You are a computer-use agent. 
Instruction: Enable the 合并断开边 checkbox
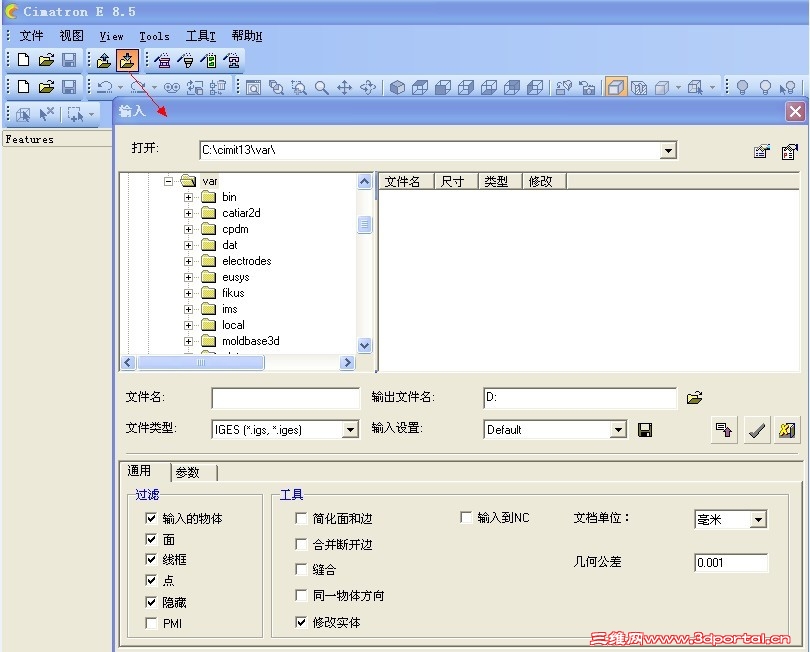[x=301, y=544]
